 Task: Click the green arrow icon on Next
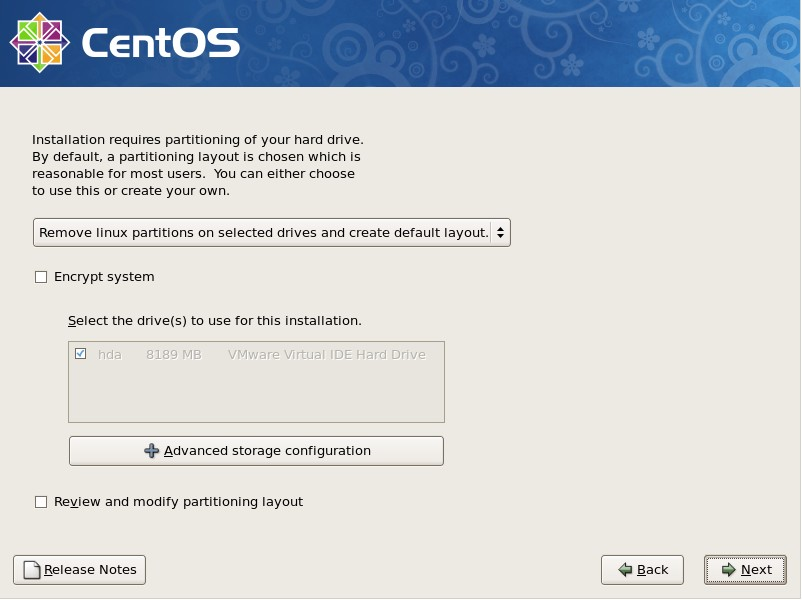click(728, 570)
